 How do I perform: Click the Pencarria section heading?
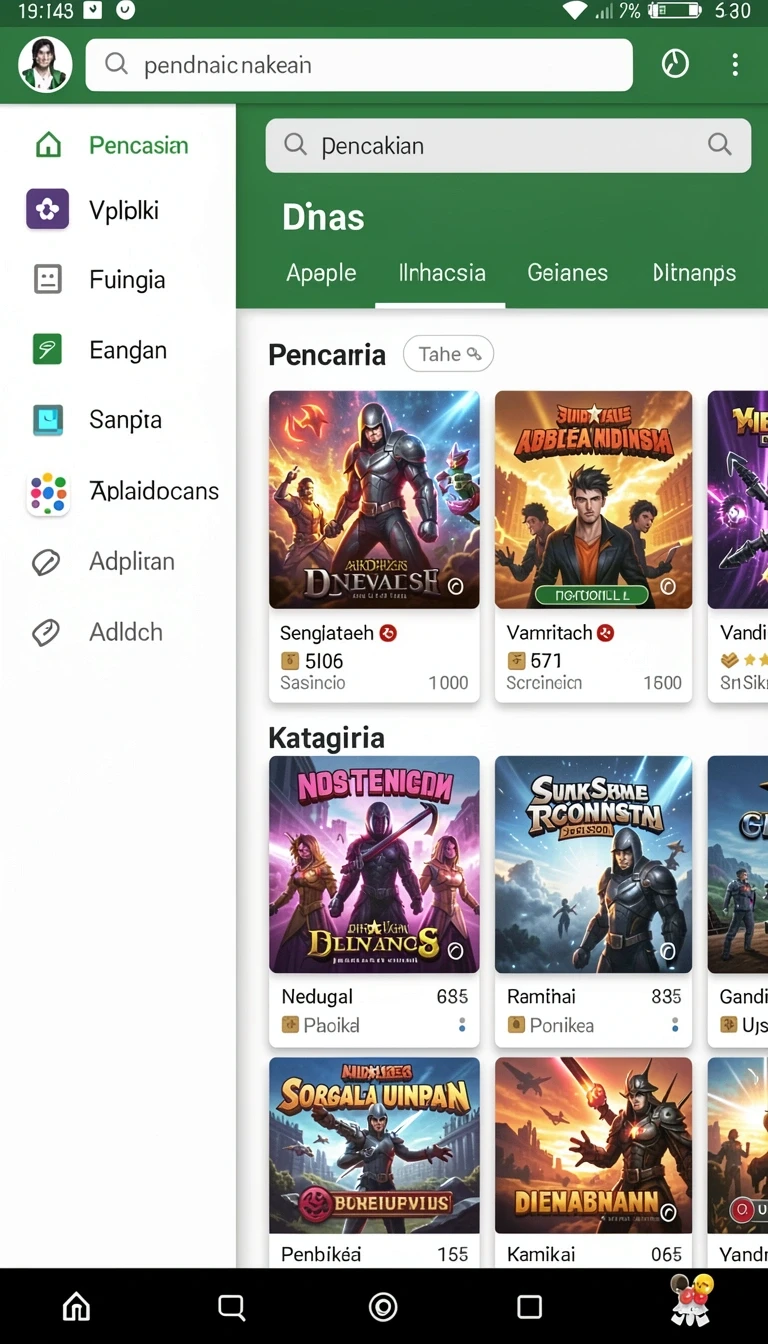point(327,354)
